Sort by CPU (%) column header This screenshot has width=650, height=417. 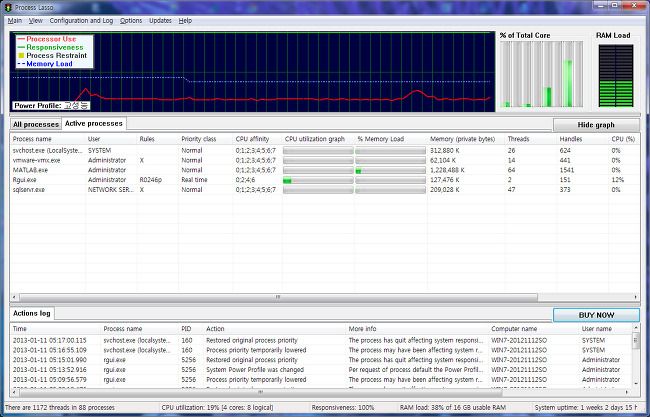(624, 139)
